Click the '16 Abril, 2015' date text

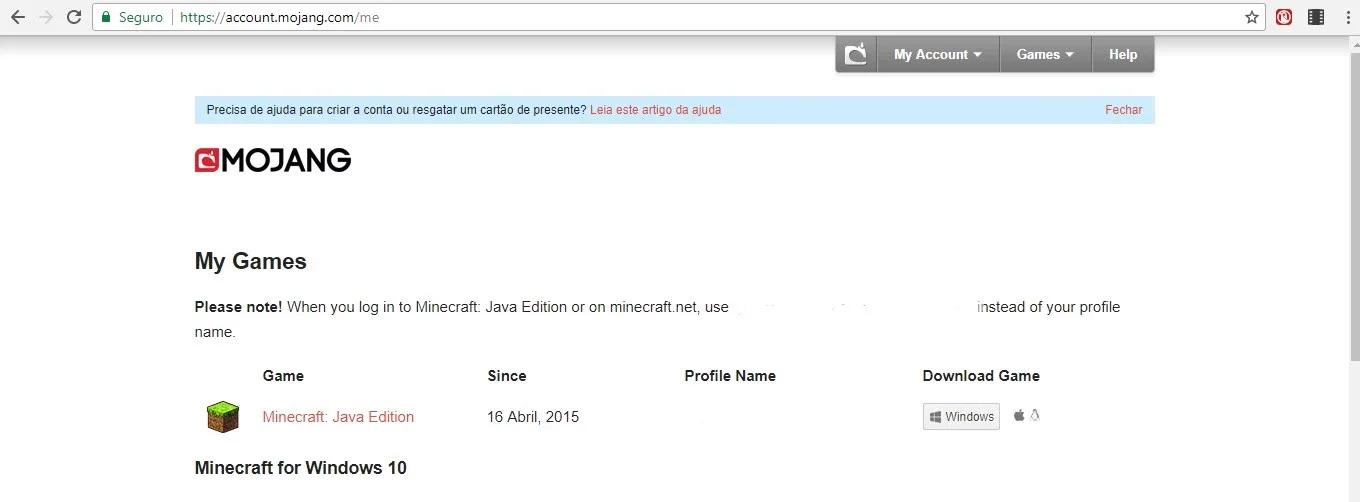point(533,417)
